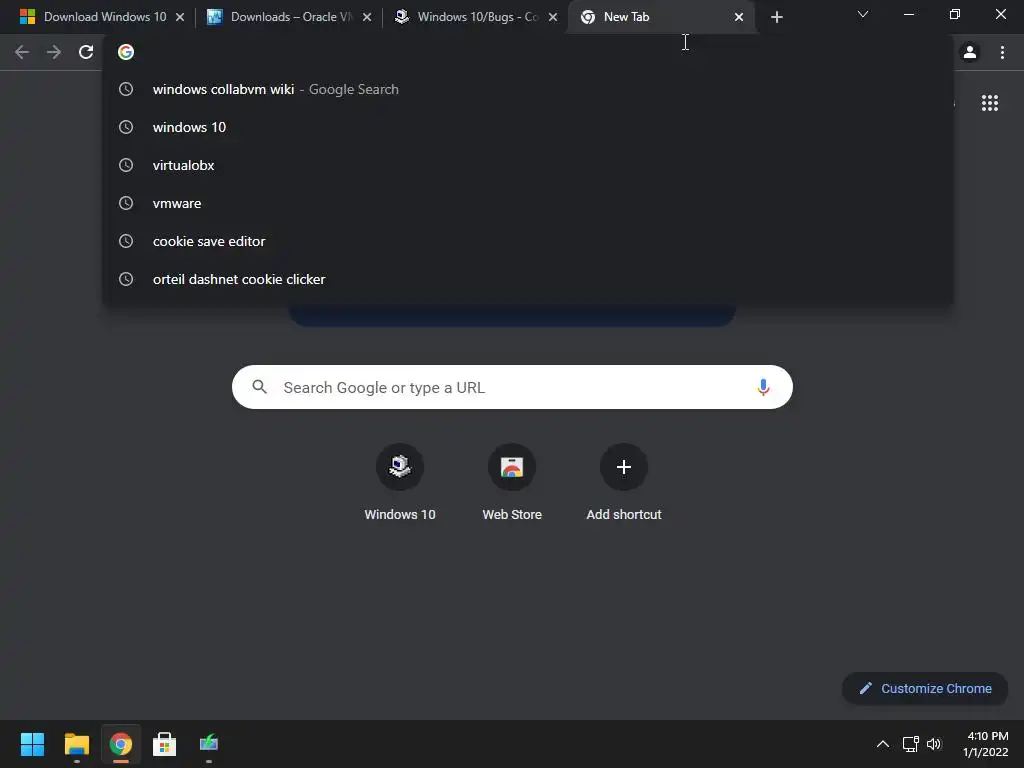1024x768 pixels.
Task: Show hidden tray icons chevron
Action: click(882, 744)
